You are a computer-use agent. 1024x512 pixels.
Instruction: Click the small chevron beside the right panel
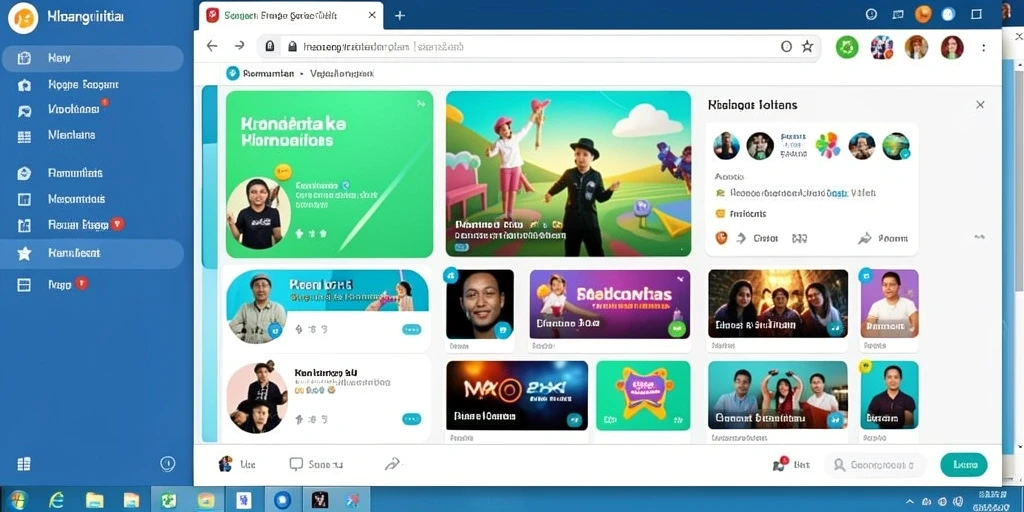(x=979, y=237)
